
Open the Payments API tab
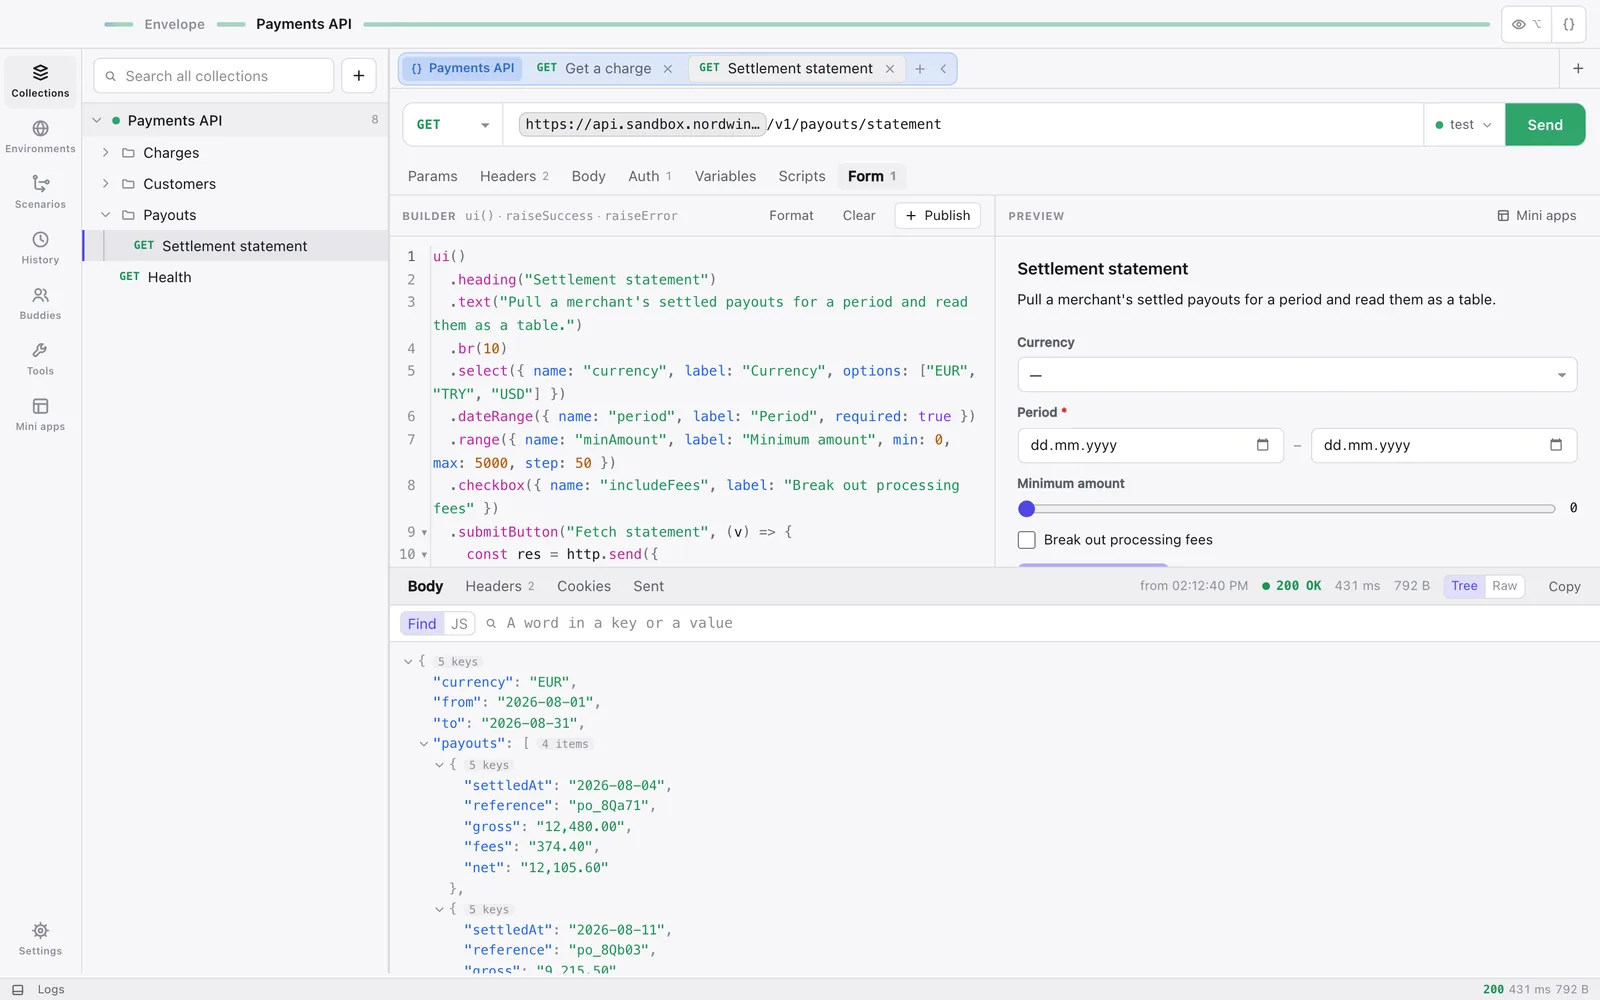pos(462,69)
